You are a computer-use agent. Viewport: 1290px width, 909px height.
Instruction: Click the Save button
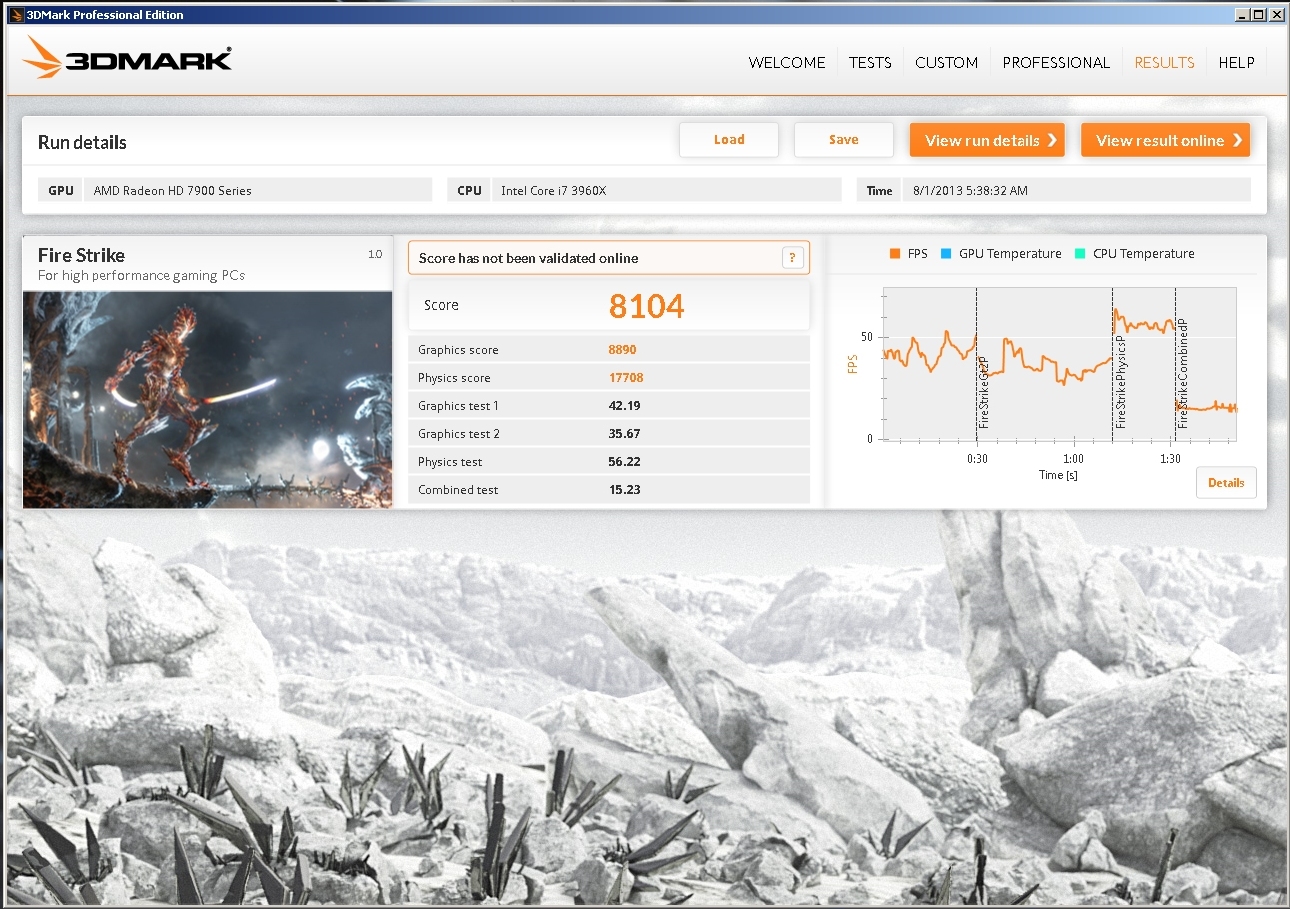click(844, 140)
